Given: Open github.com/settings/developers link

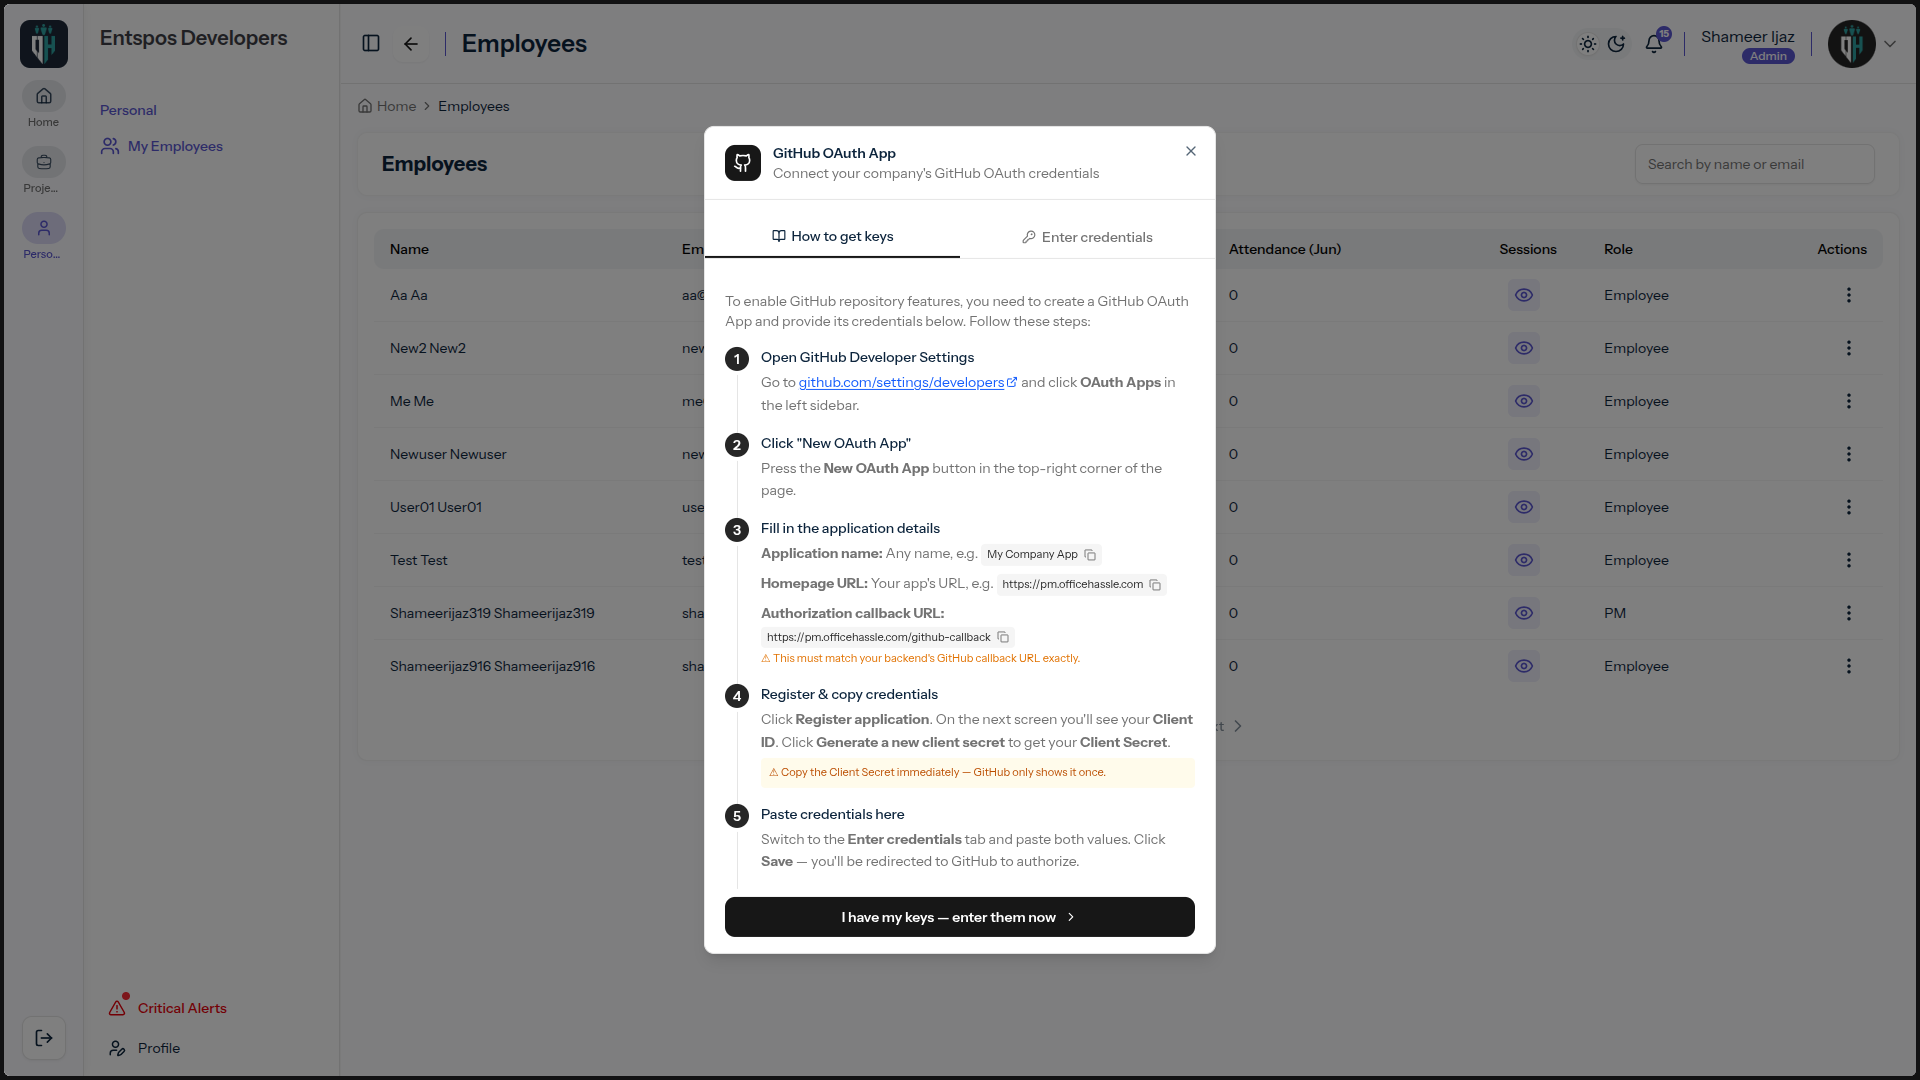Looking at the screenshot, I should pyautogui.click(x=908, y=383).
